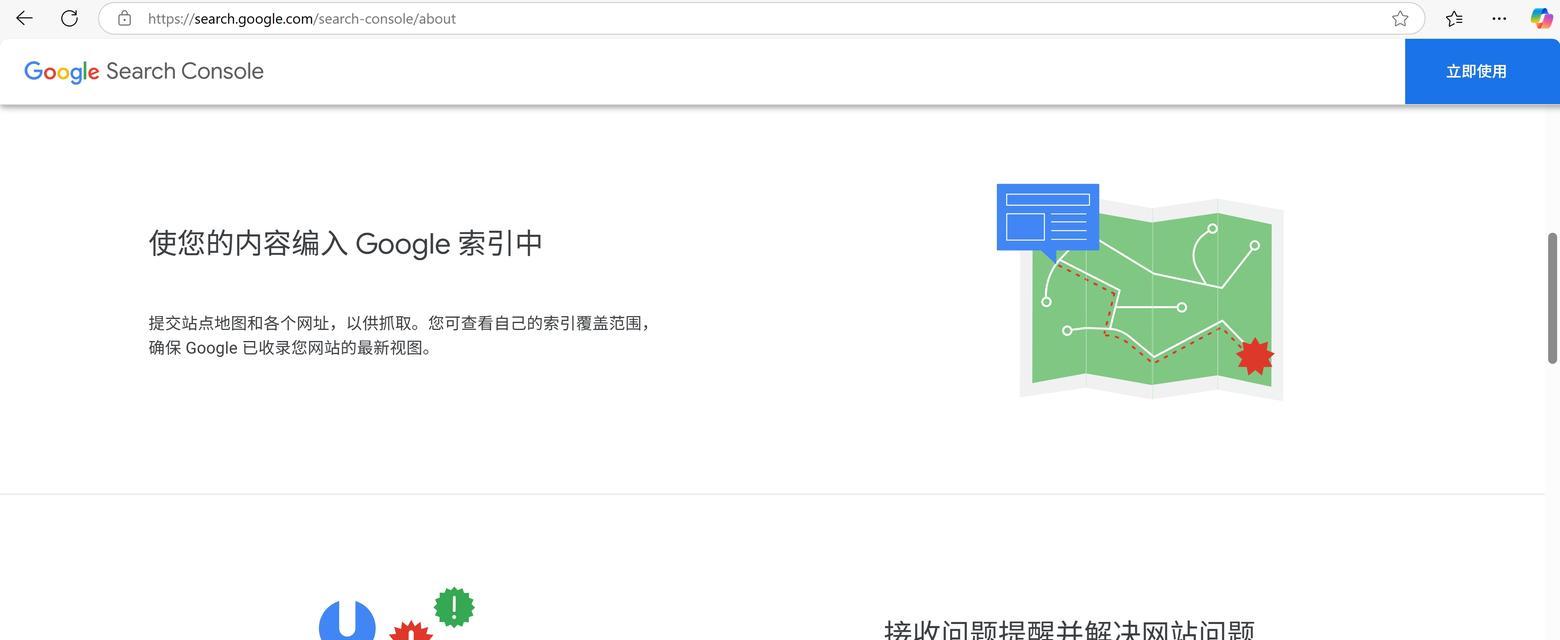Go back using the browser back arrow
Viewport: 1560px width, 640px height.
coord(24,18)
